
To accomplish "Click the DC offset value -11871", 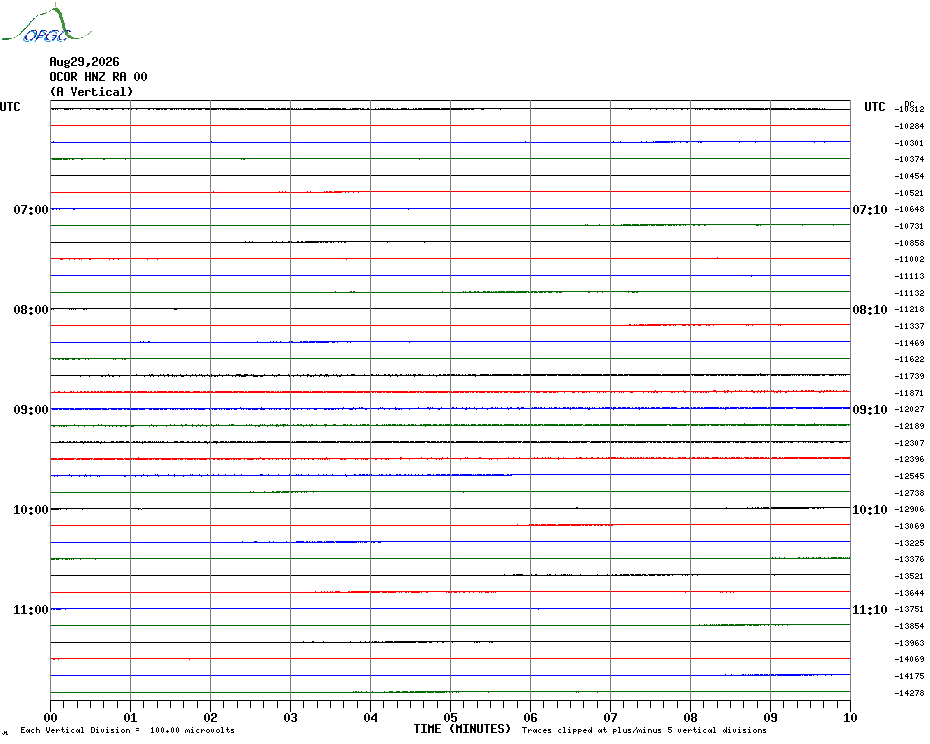I will [909, 393].
